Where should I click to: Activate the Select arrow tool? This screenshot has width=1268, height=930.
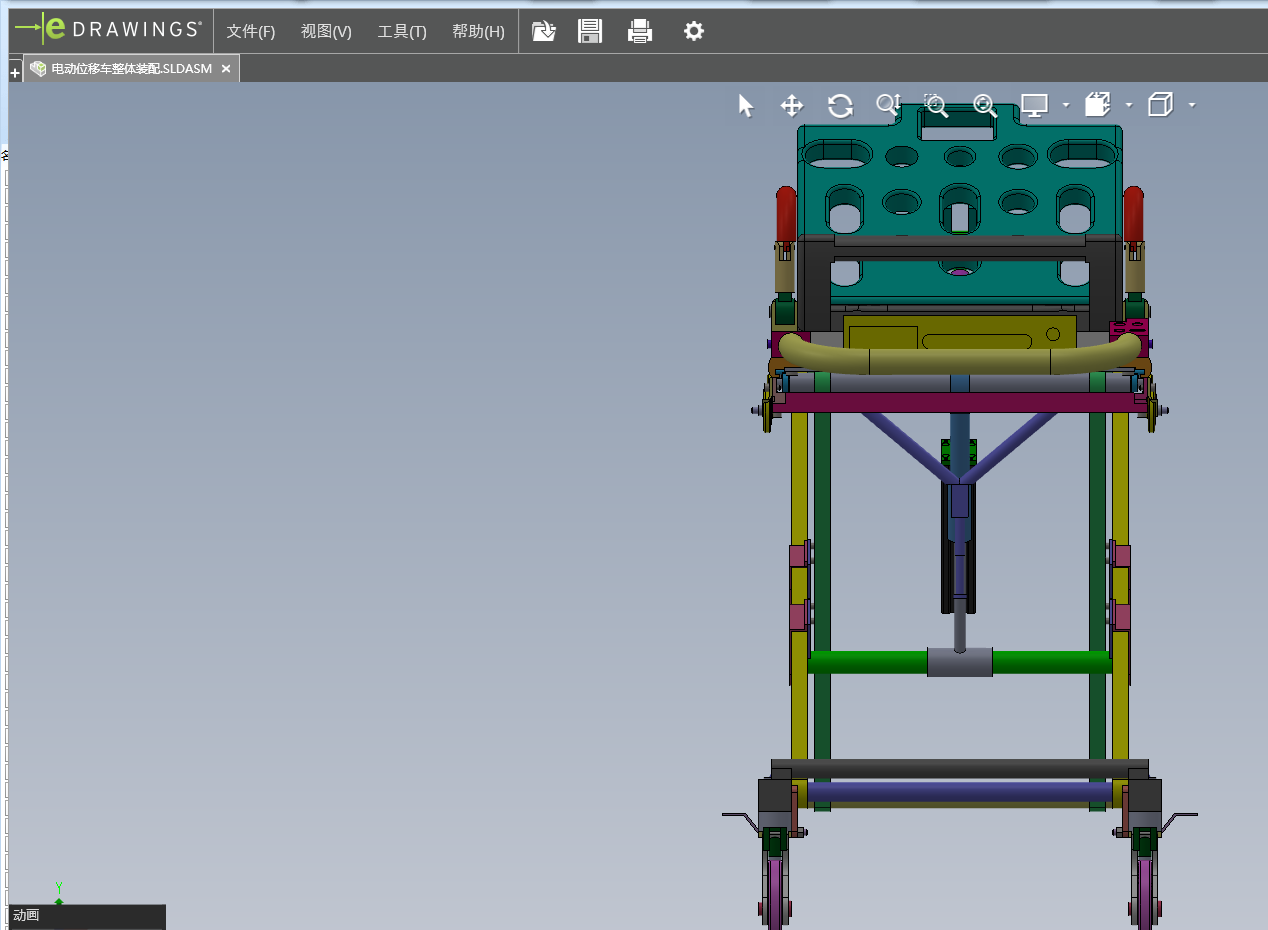[746, 106]
